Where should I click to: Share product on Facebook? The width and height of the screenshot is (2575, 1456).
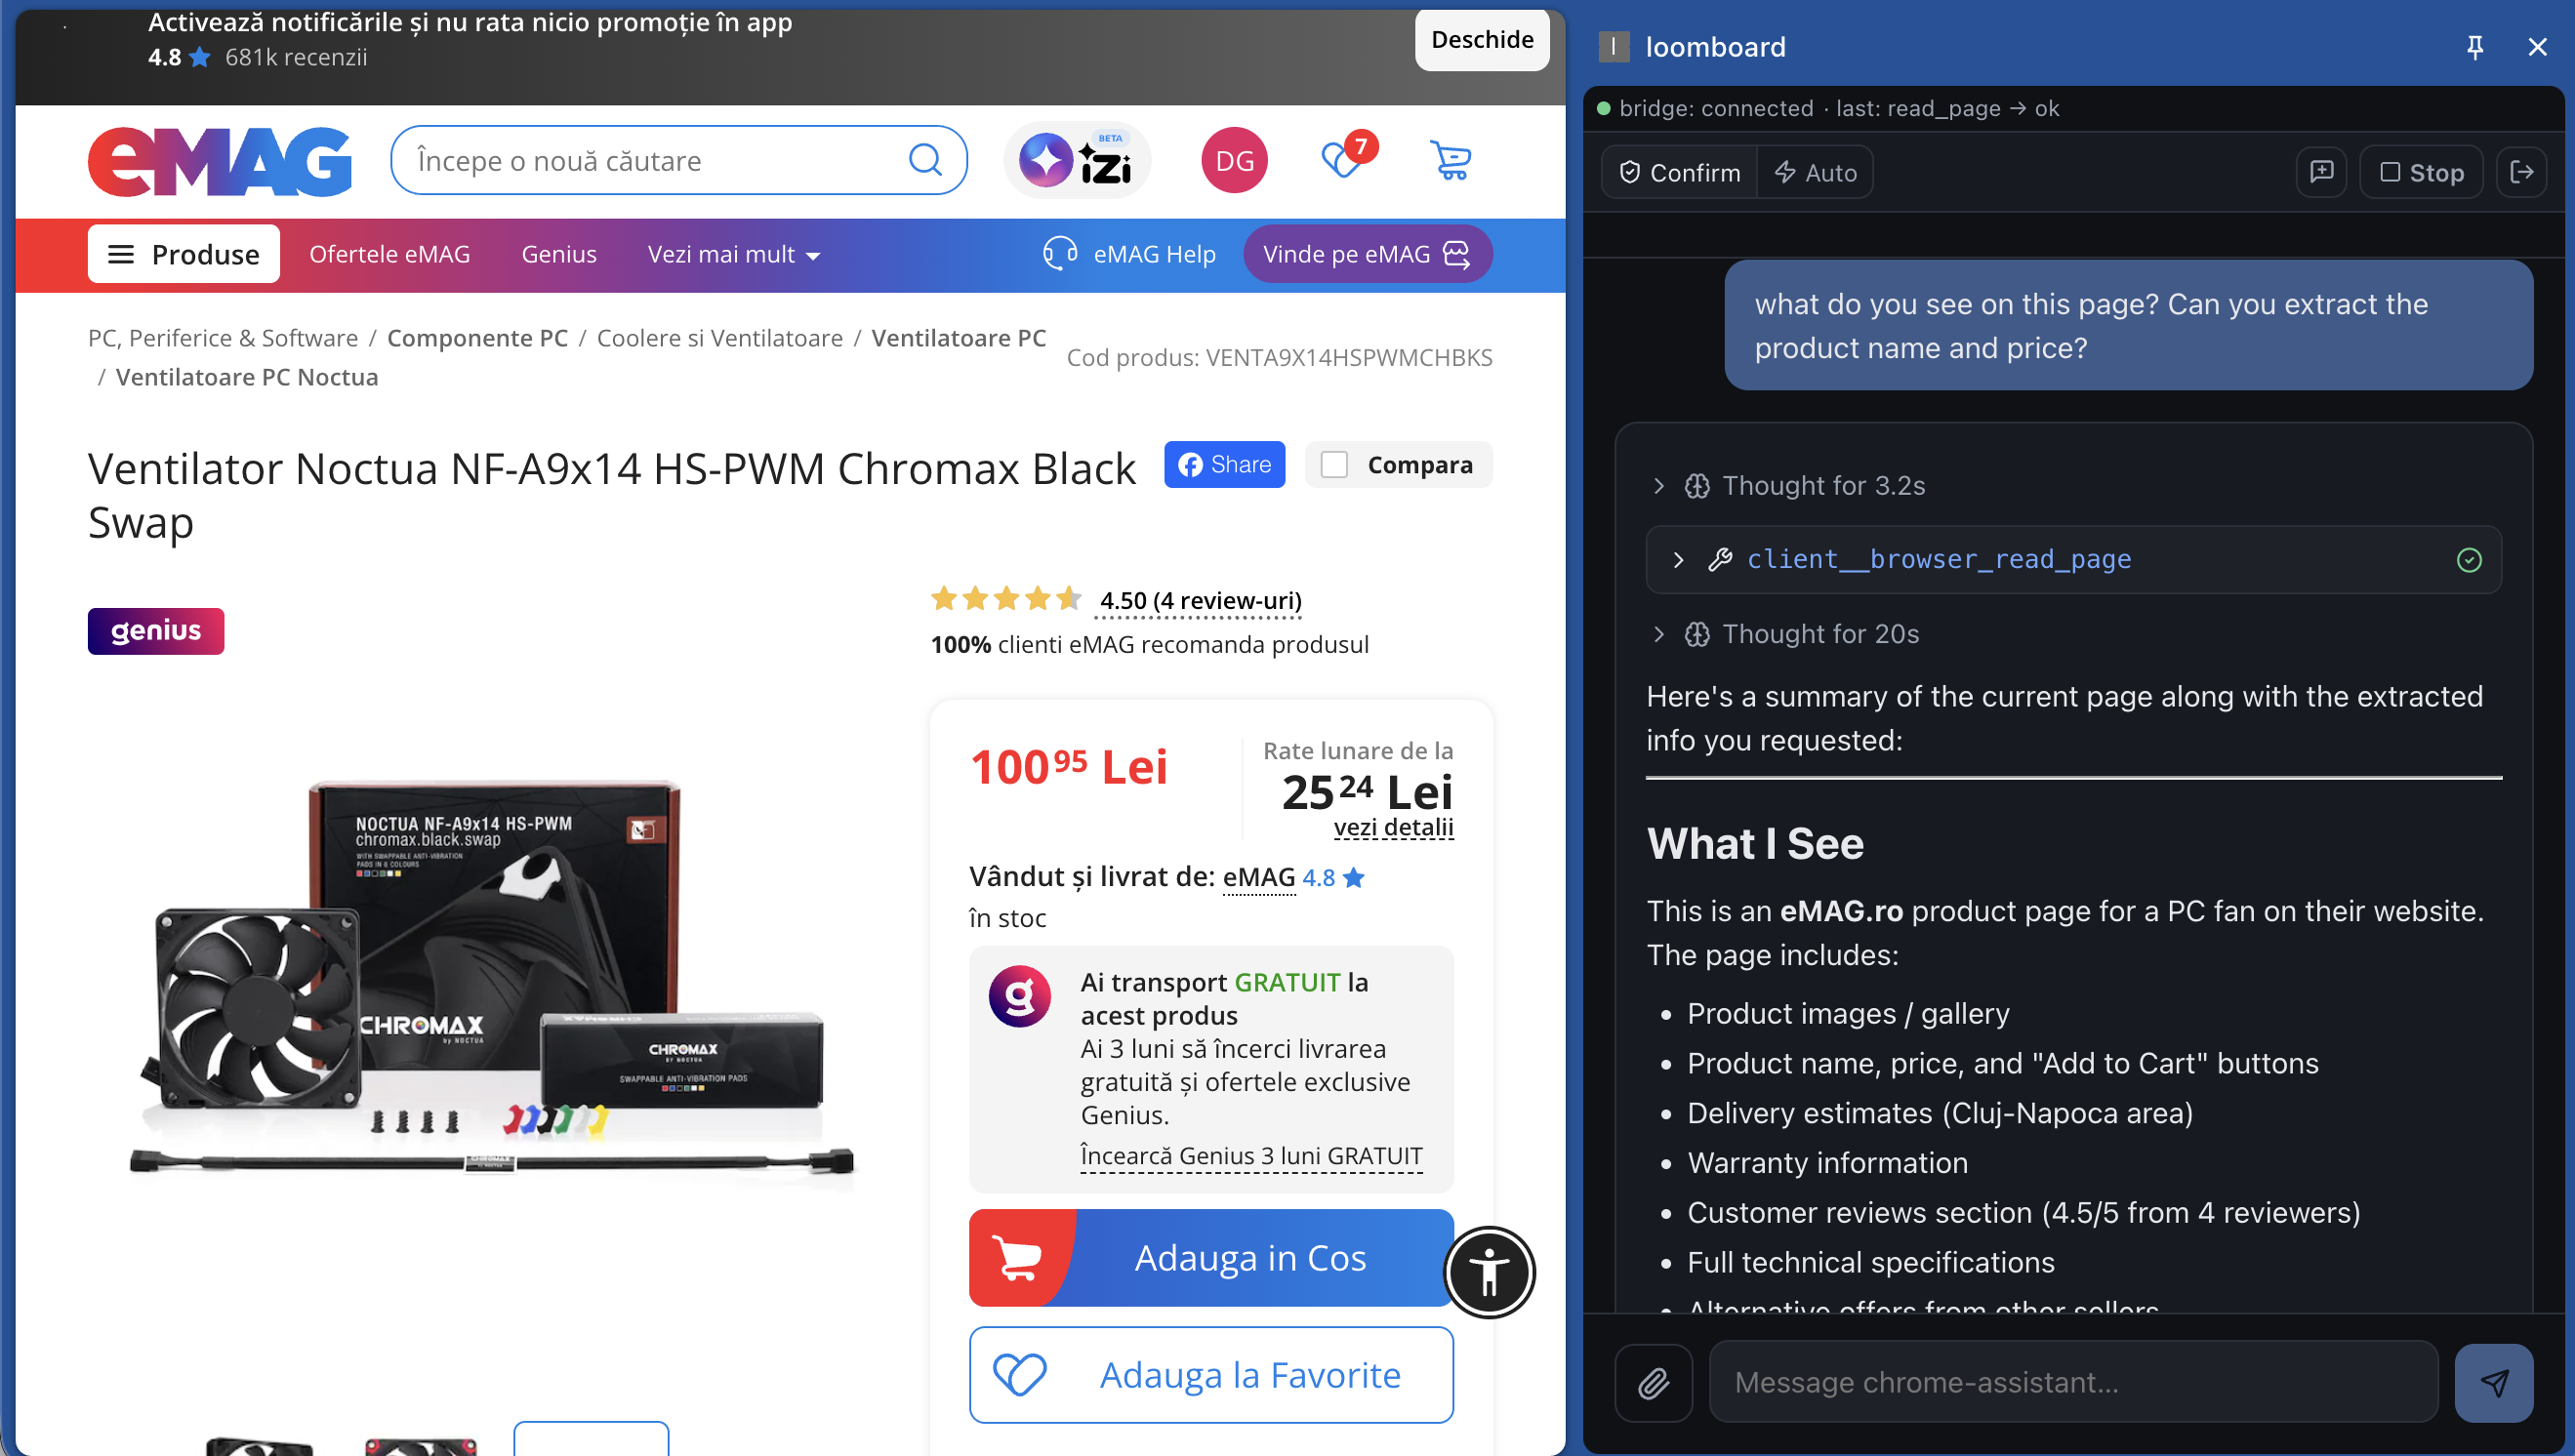[1224, 465]
